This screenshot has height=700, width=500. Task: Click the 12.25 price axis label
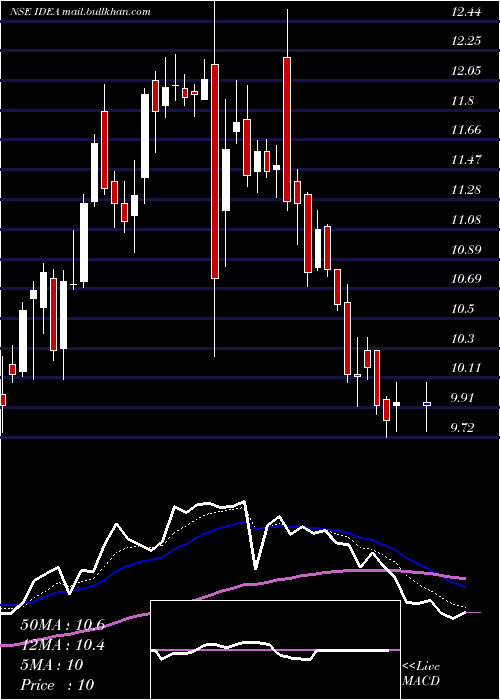tap(466, 41)
